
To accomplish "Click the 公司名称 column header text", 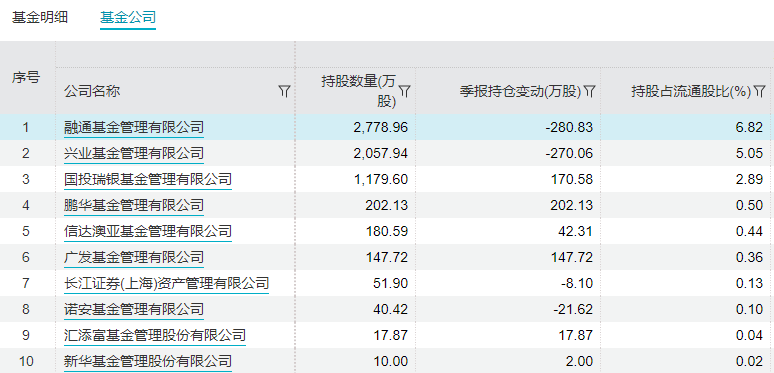I will pos(92,91).
